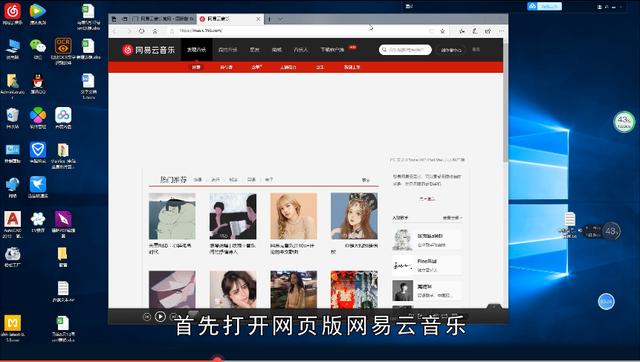The height and width of the screenshot is (362, 640).
Task: Open 我的音乐 in top navigation
Action: (227, 50)
